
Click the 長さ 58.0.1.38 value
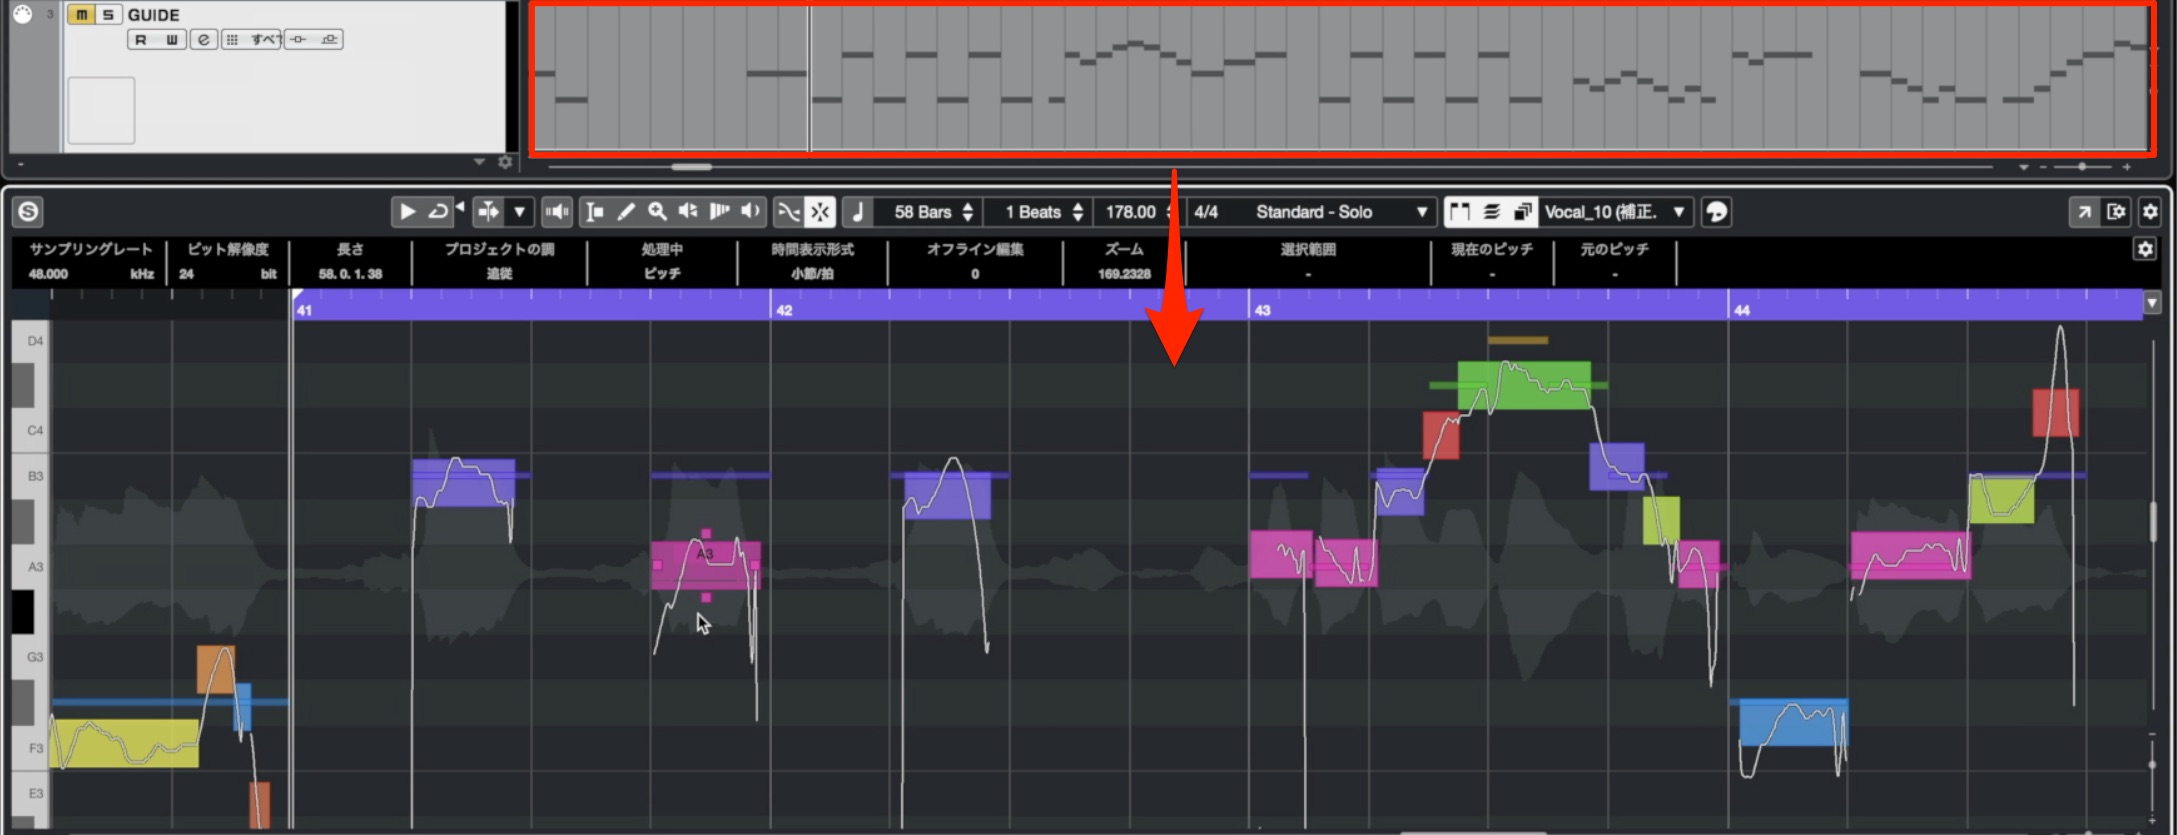(350, 273)
